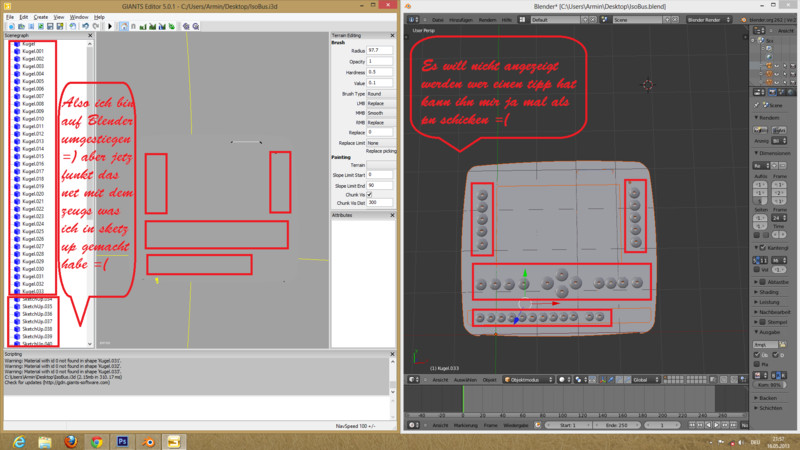Open the Window menu in GIANTS Editor

[79, 17]
